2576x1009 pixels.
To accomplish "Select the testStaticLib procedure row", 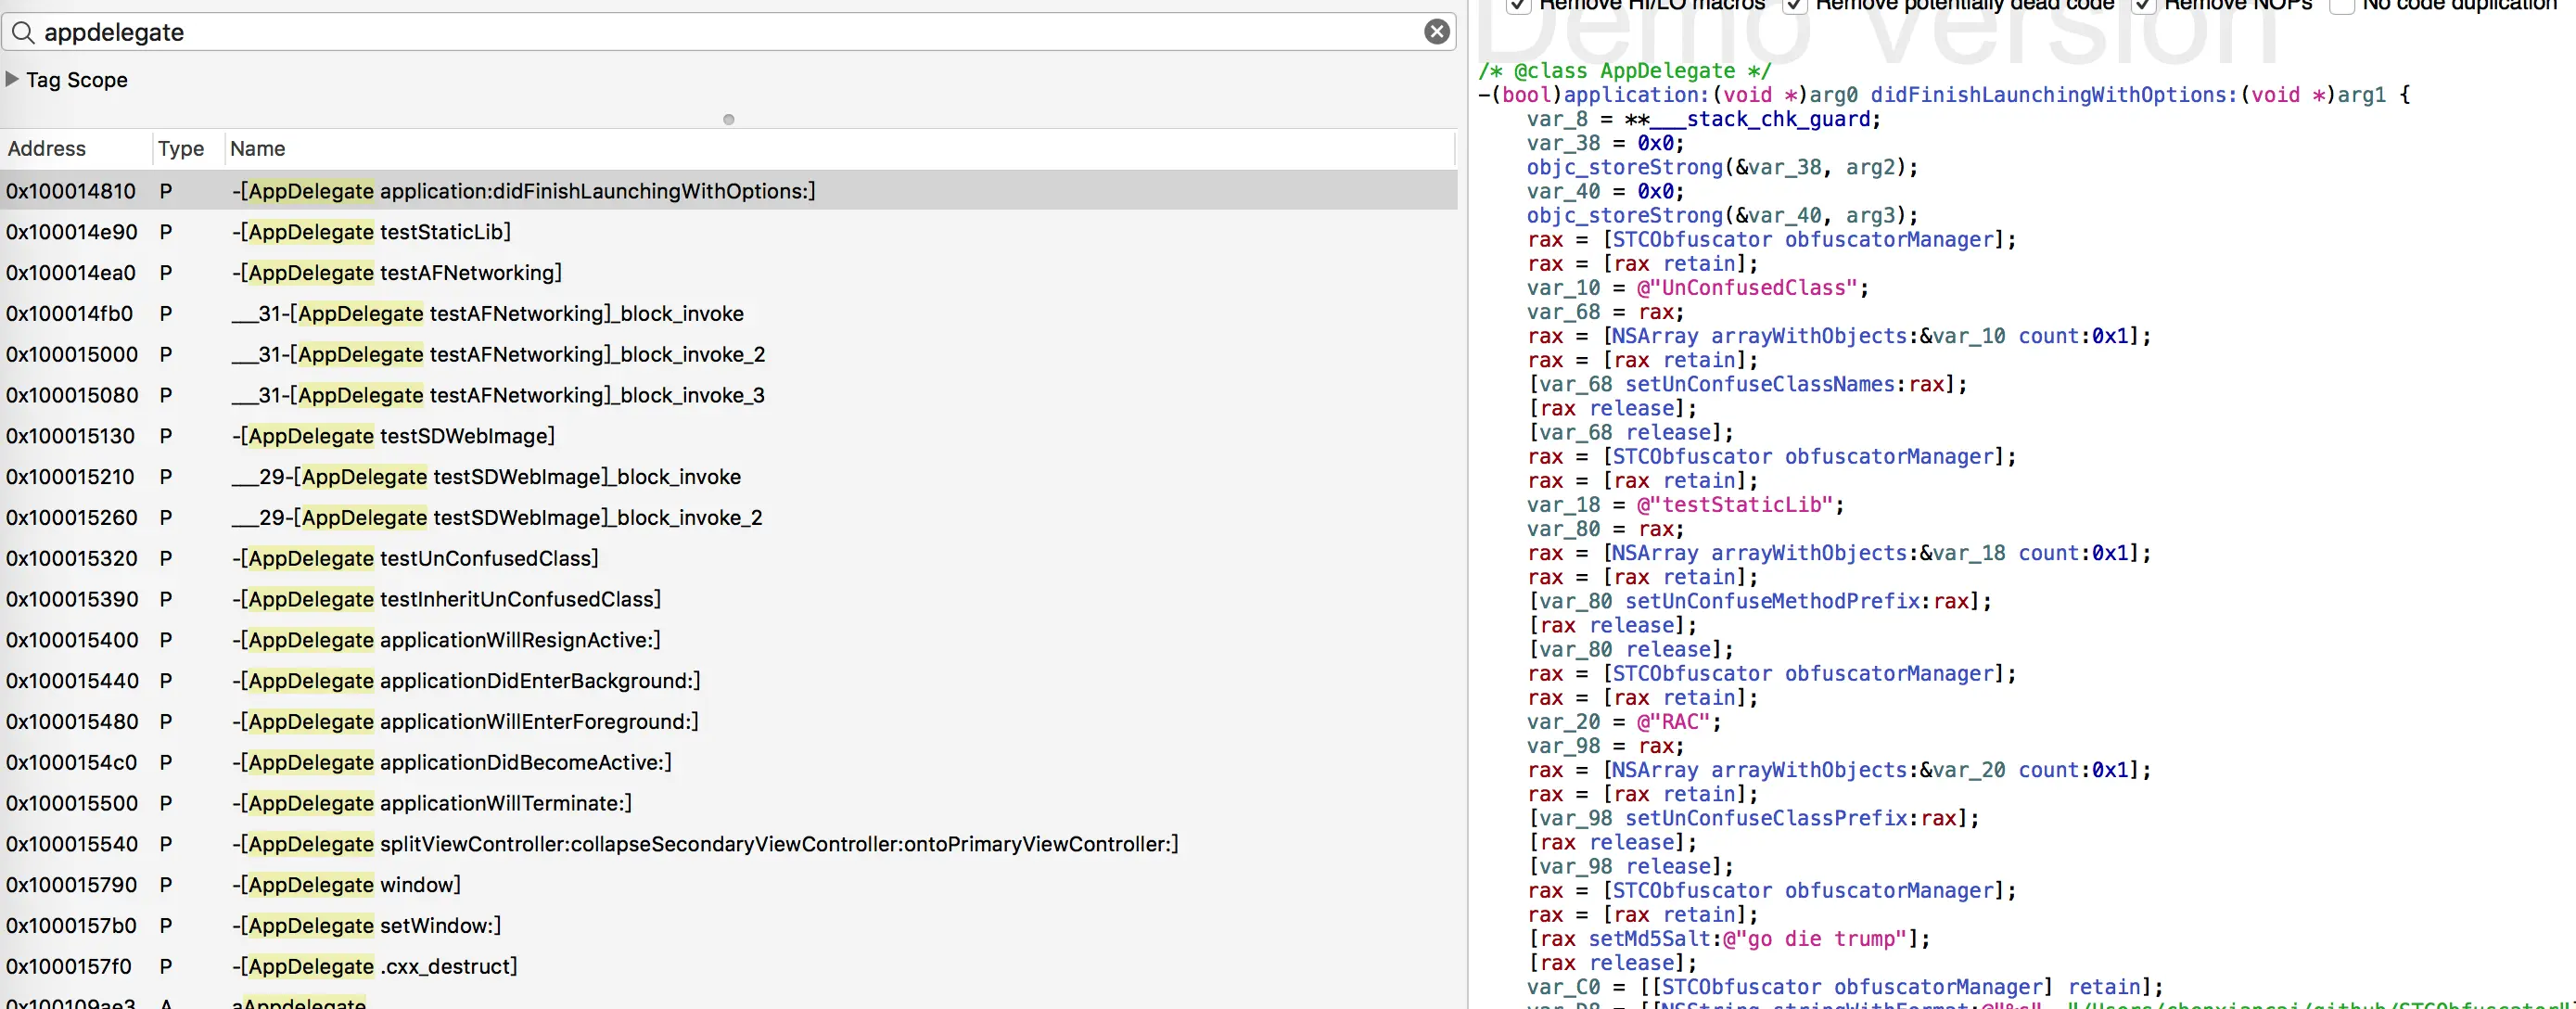I will [445, 232].
